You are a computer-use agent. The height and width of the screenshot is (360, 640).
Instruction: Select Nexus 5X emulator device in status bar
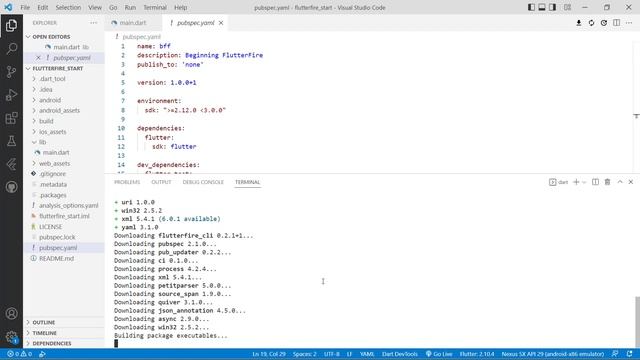click(x=553, y=354)
